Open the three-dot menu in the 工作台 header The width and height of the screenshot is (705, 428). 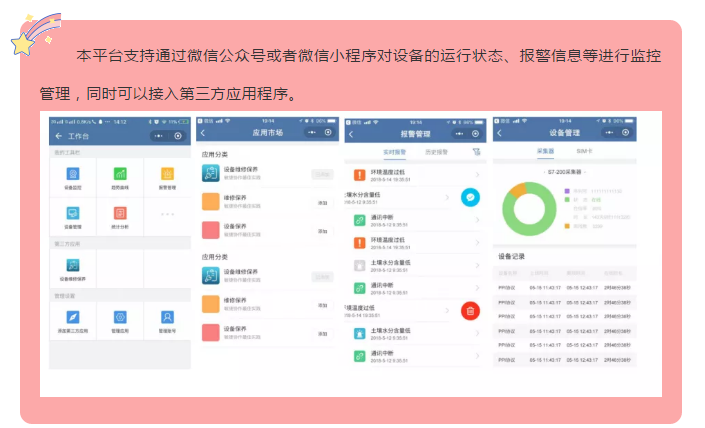point(158,136)
